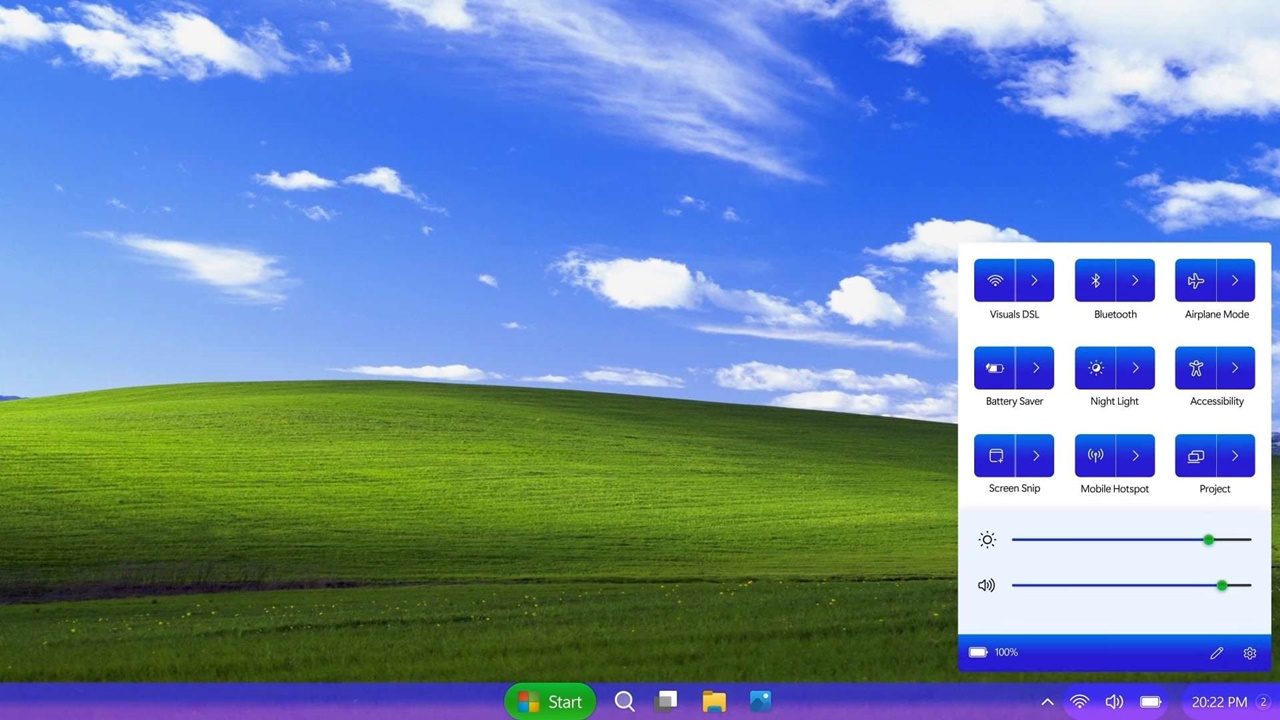Mute sound via panel speaker icon
Screen dimensions: 1280x720
coord(987,585)
